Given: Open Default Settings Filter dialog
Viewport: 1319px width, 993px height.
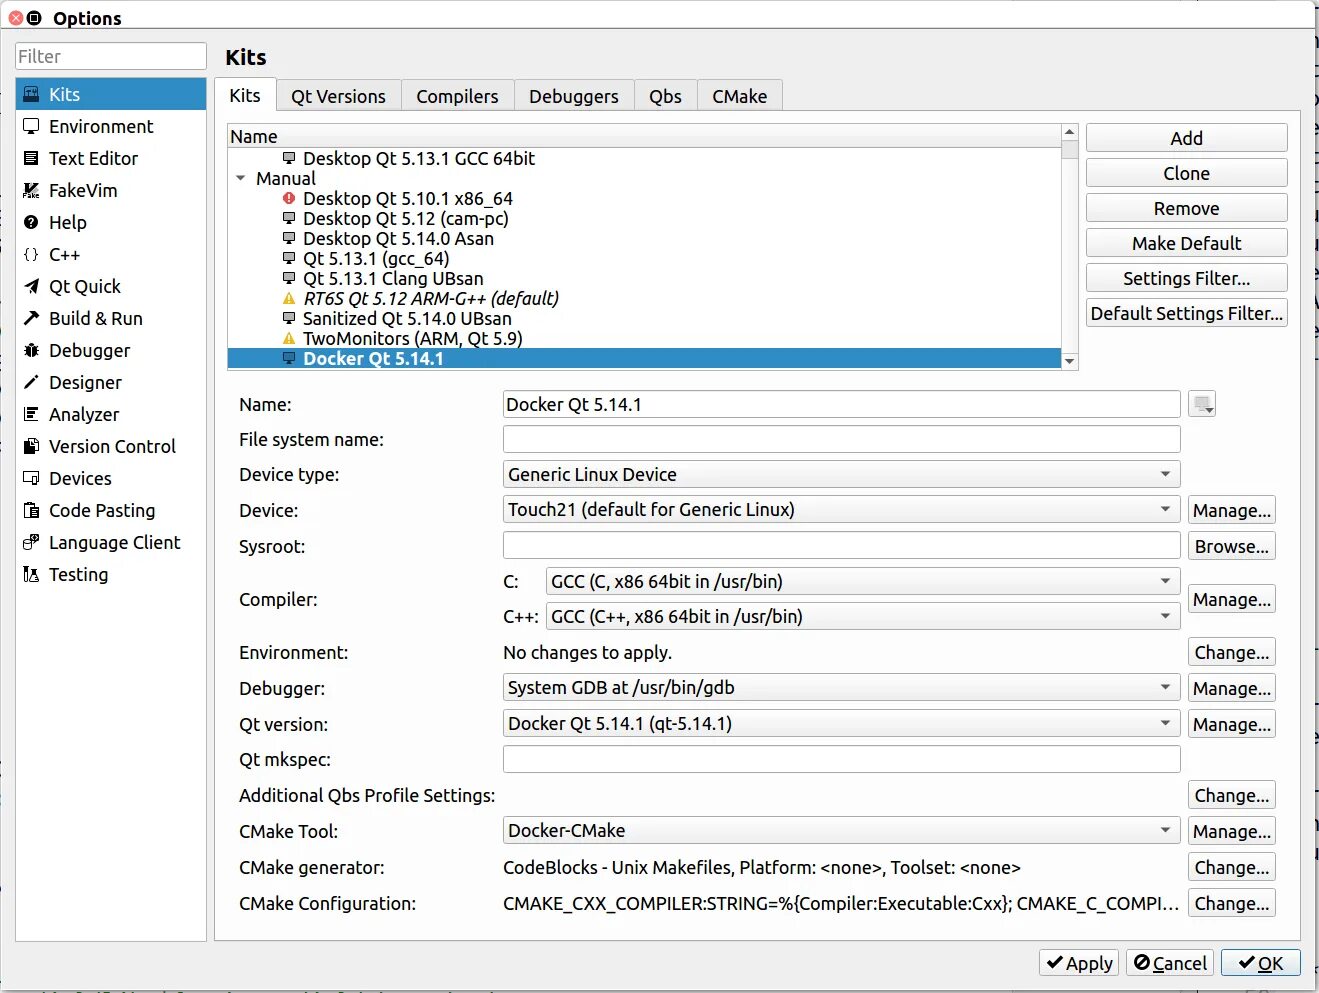Looking at the screenshot, I should point(1187,313).
